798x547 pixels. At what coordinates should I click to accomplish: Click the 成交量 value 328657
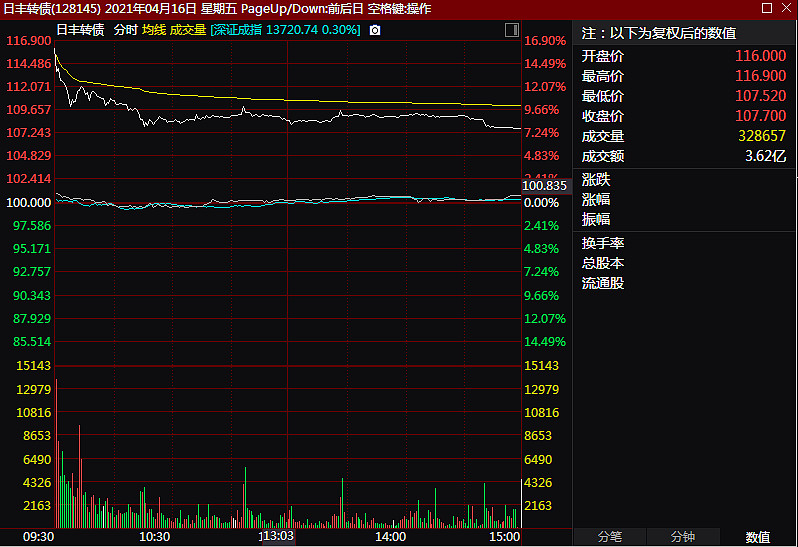point(762,136)
